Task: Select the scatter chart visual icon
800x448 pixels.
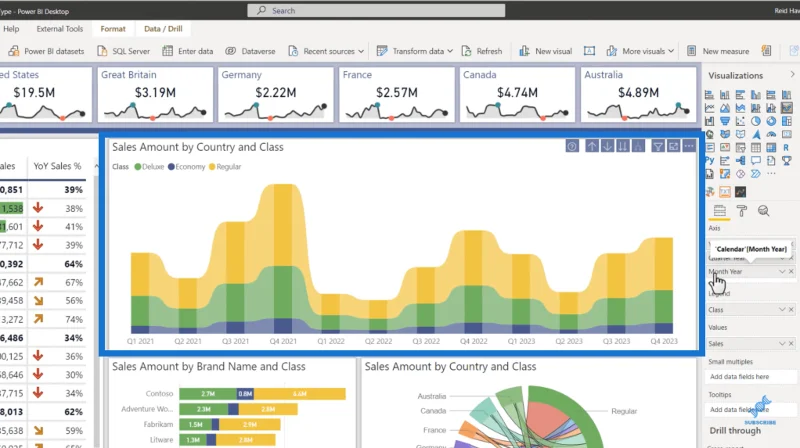Action: pos(740,121)
